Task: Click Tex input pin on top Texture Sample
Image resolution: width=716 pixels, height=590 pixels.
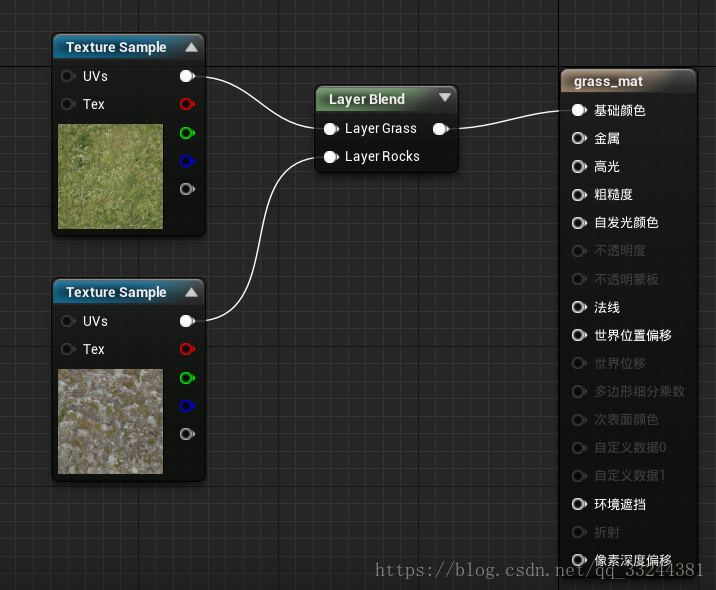Action: 68,104
